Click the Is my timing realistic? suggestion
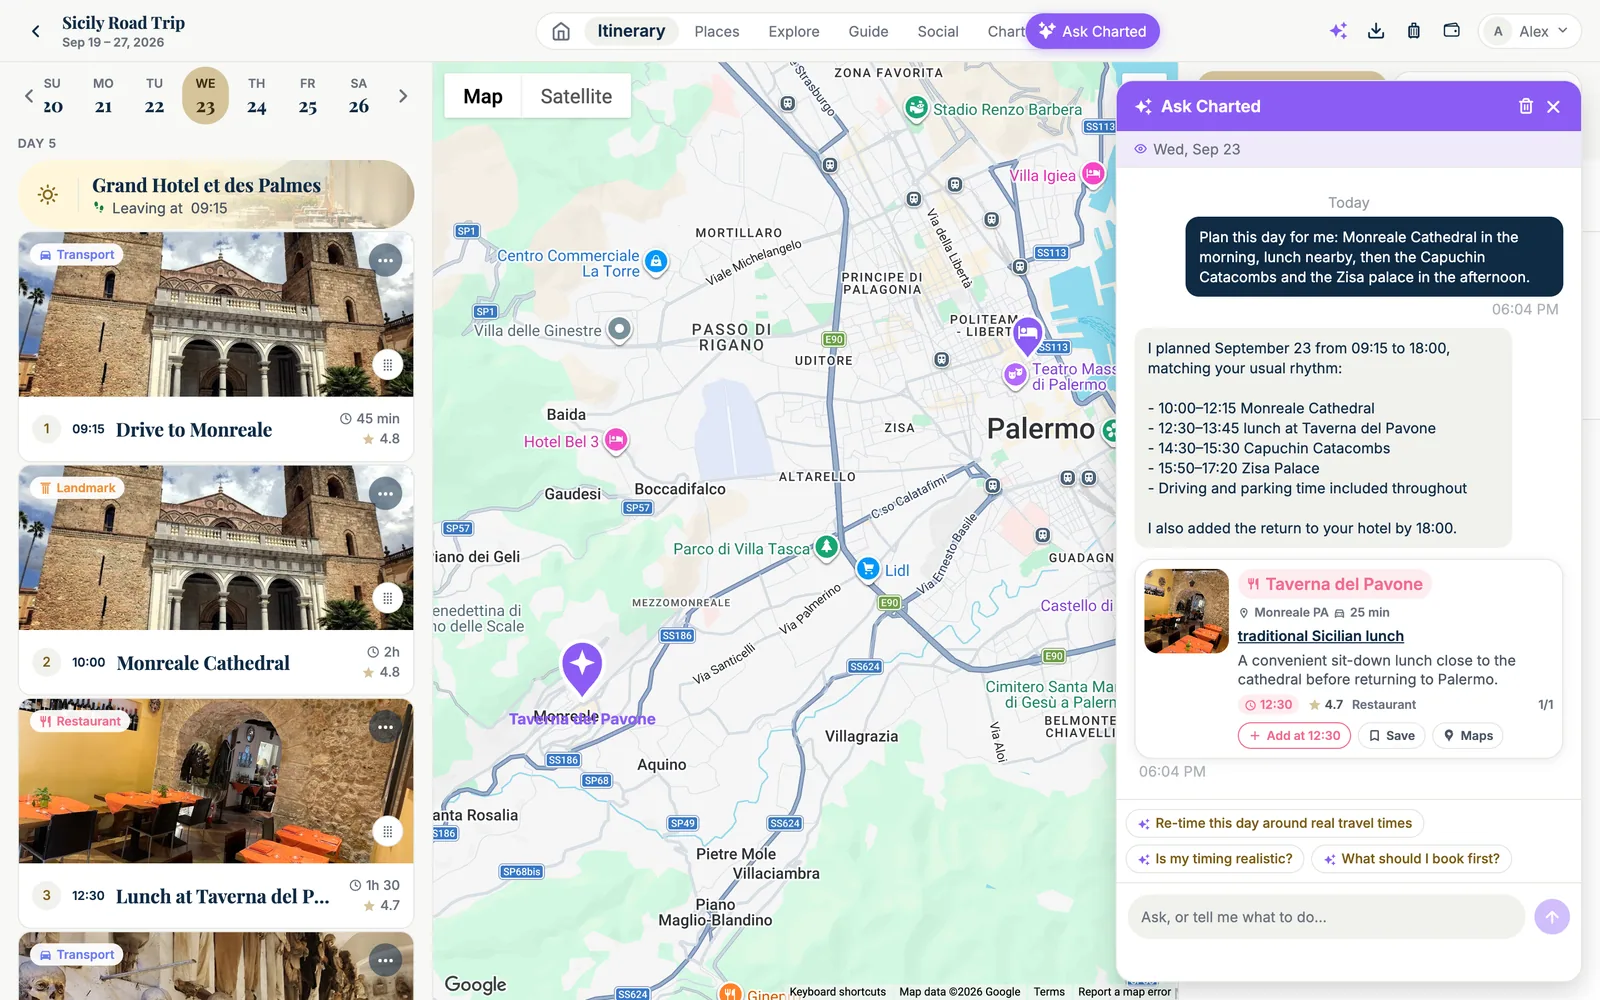 tap(1214, 859)
